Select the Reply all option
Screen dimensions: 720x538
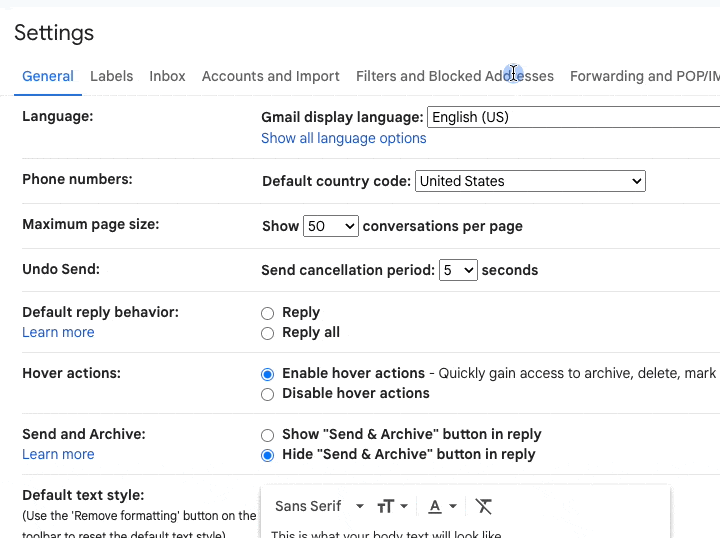click(268, 333)
